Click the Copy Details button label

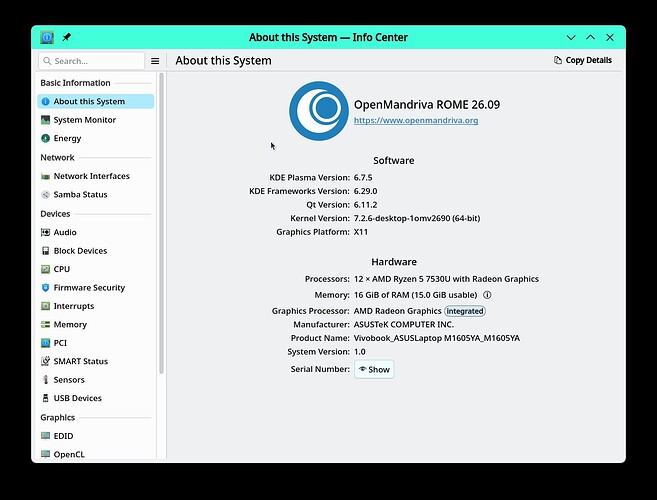click(588, 60)
